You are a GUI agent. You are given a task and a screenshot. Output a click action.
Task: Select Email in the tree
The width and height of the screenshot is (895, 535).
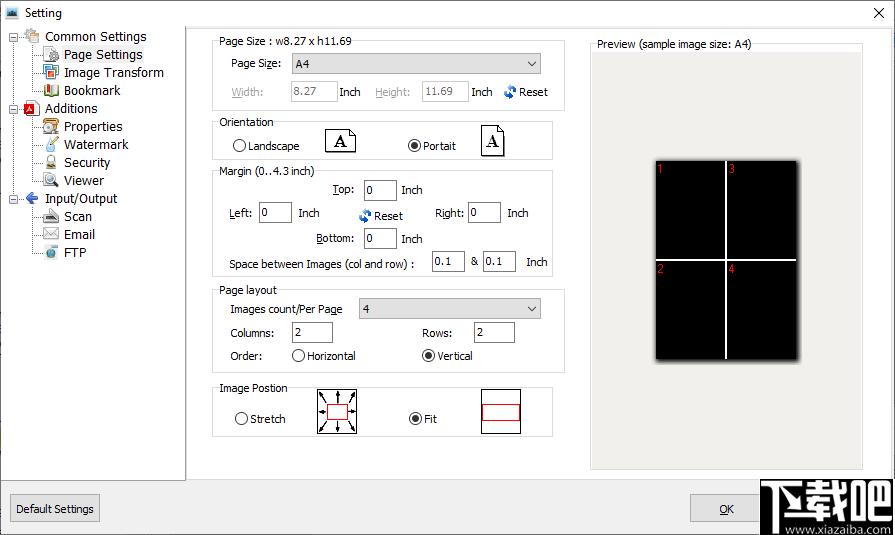(79, 234)
